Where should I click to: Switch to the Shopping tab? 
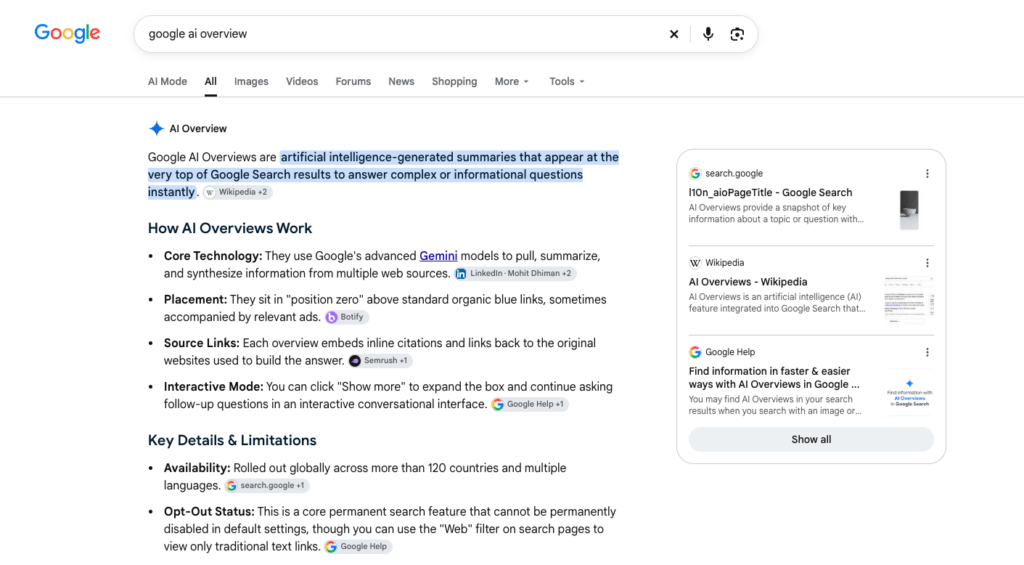tap(455, 82)
